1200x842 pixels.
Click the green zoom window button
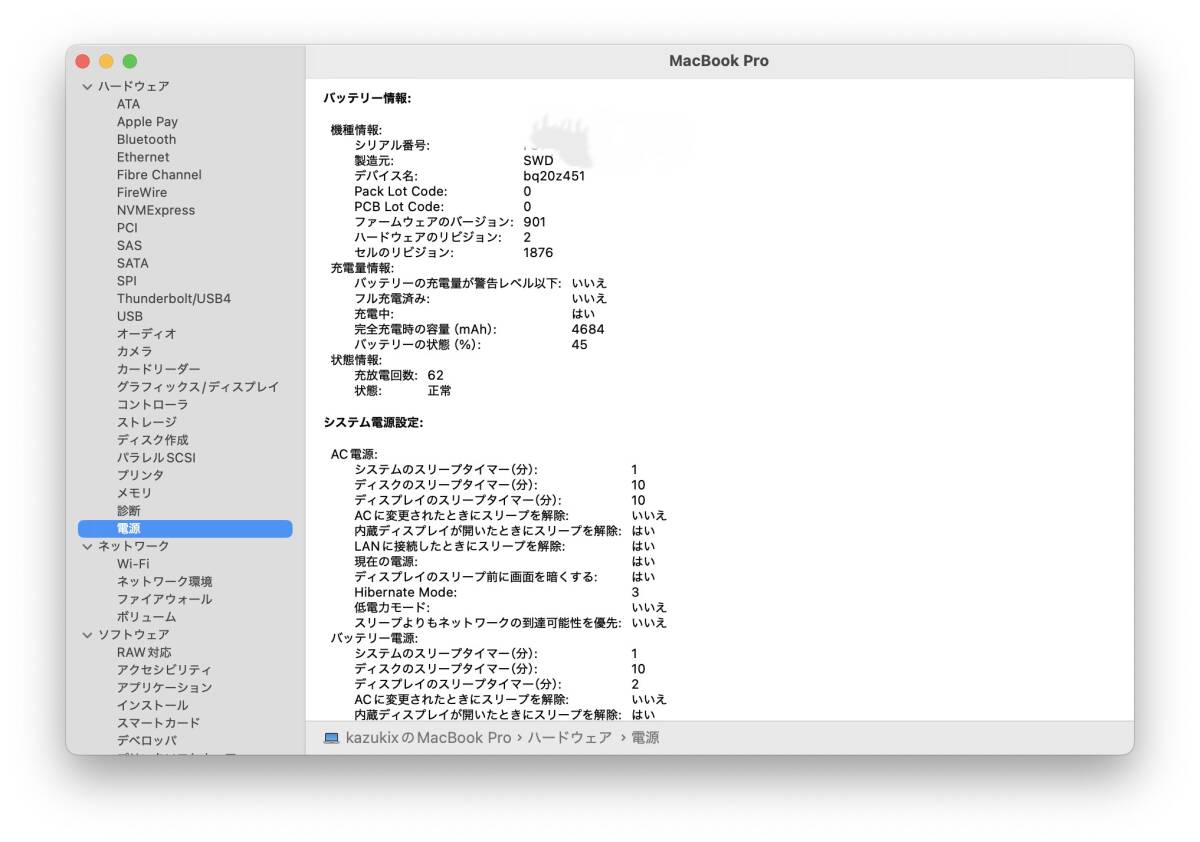(130, 62)
